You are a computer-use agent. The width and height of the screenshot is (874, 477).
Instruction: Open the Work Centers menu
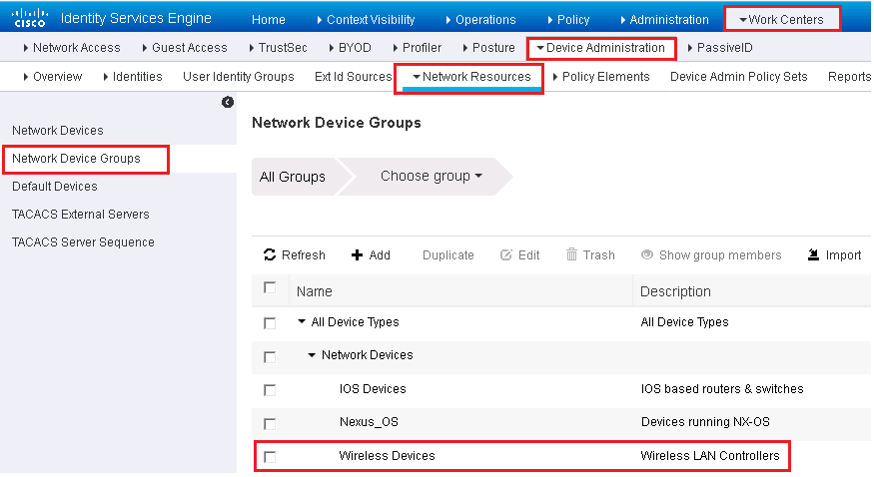pyautogui.click(x=781, y=20)
